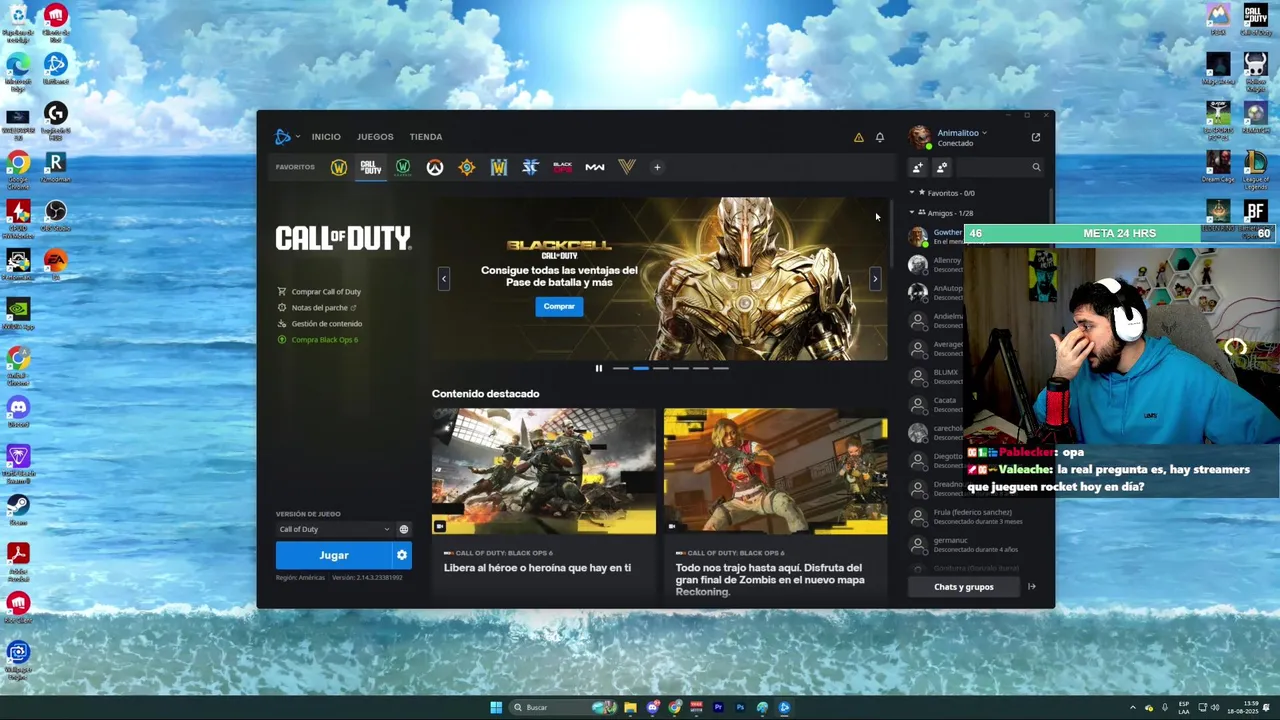The image size is (1280, 720).
Task: Open File Explorer from the taskbar
Action: click(x=630, y=708)
